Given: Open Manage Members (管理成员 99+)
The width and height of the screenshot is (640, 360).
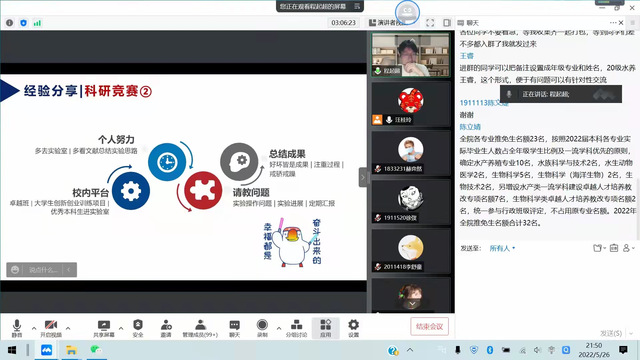Looking at the screenshot, I should point(200,328).
